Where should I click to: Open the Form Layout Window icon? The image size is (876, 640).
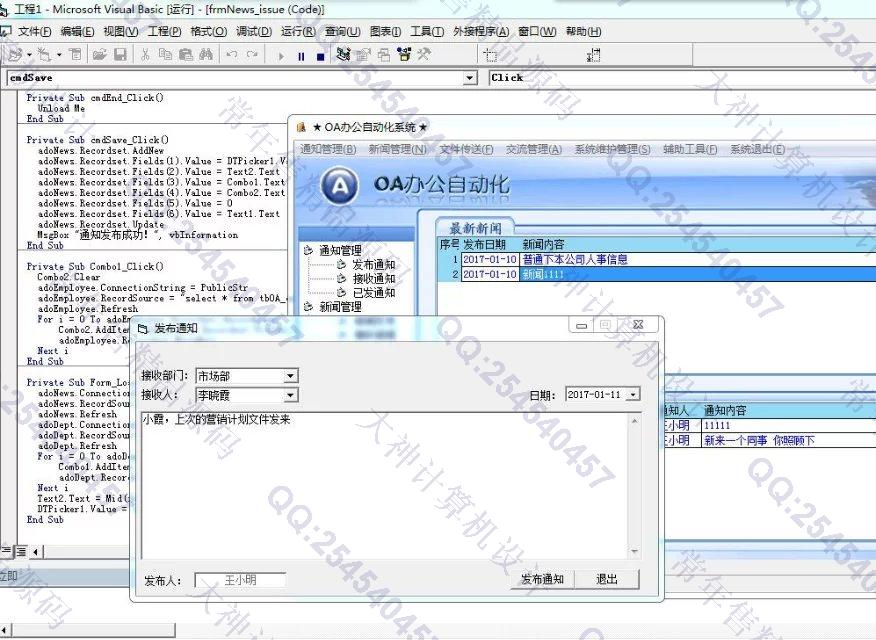click(x=384, y=54)
